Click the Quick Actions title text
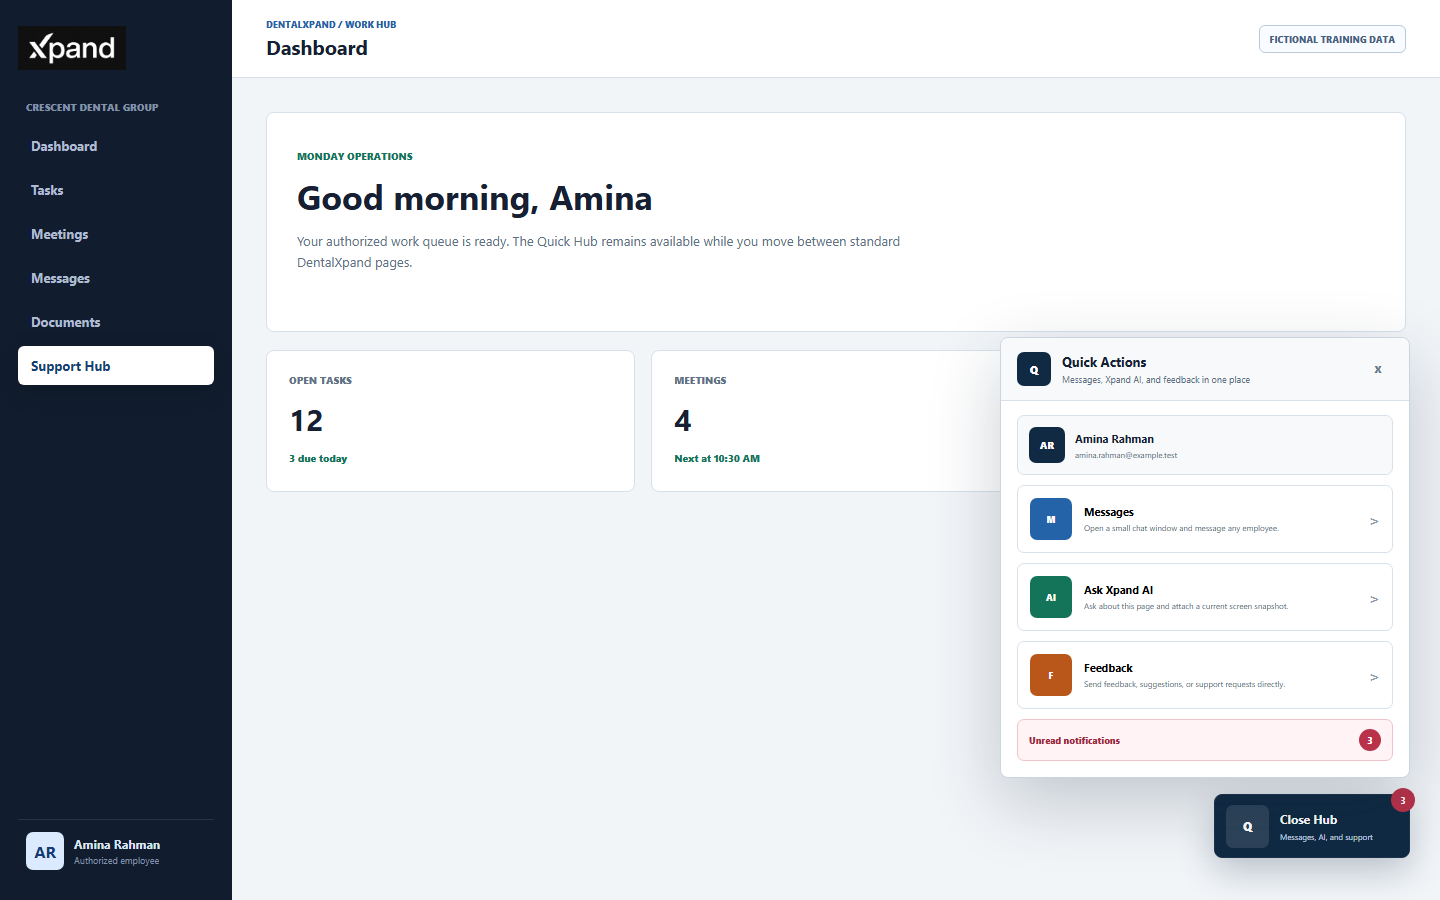The height and width of the screenshot is (900, 1440). point(1104,362)
